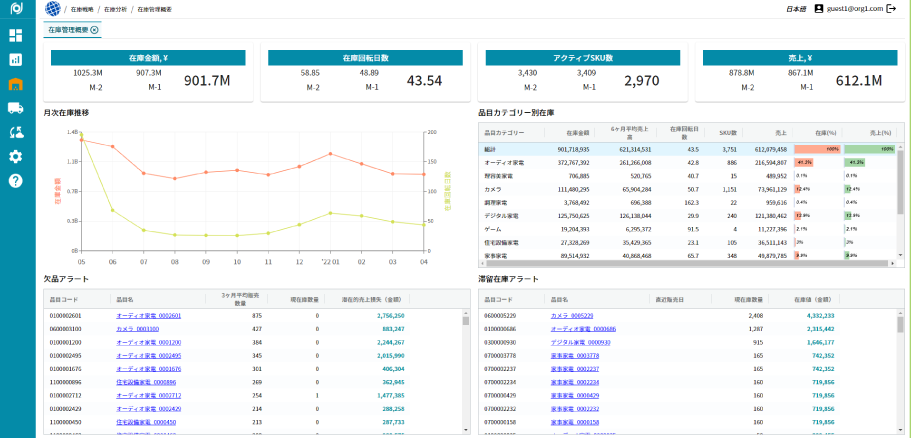Select the 総計 row in category table

497,148
